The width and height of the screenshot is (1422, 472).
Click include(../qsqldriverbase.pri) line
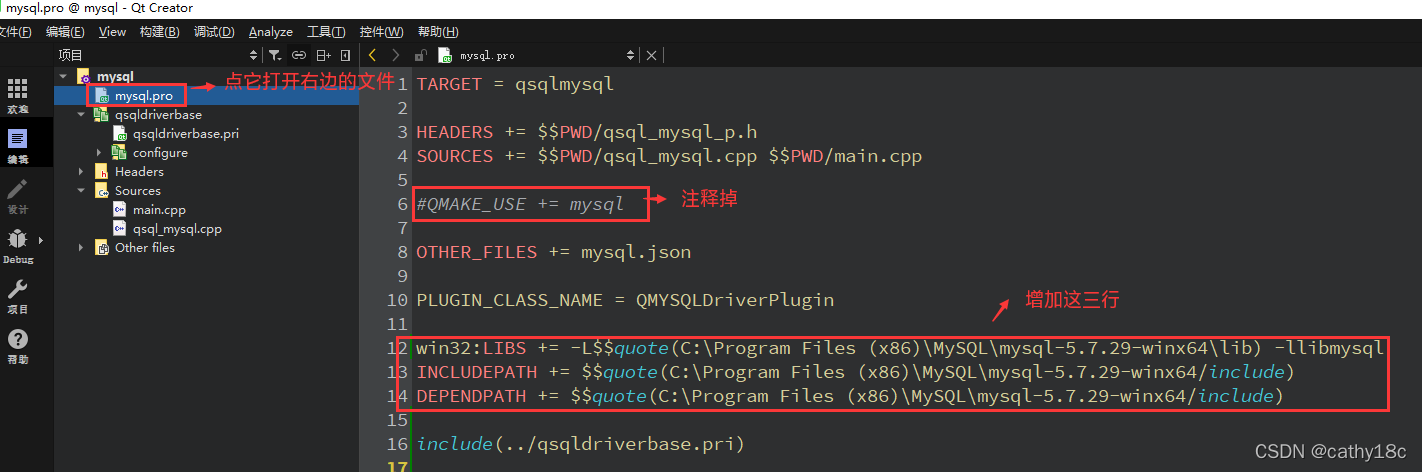pyautogui.click(x=581, y=444)
